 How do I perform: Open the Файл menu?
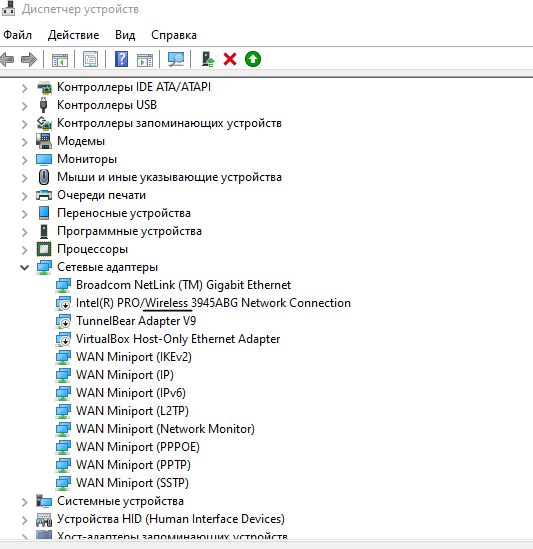[18, 35]
